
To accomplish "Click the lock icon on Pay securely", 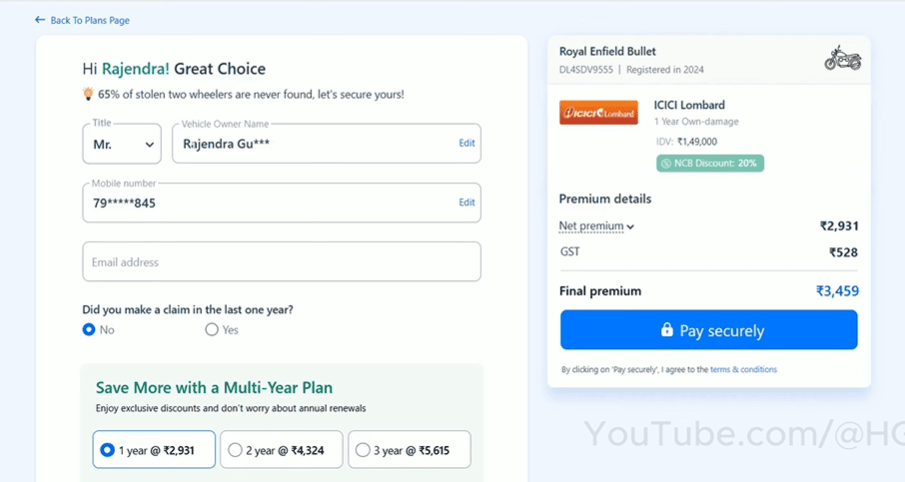I will pyautogui.click(x=667, y=330).
